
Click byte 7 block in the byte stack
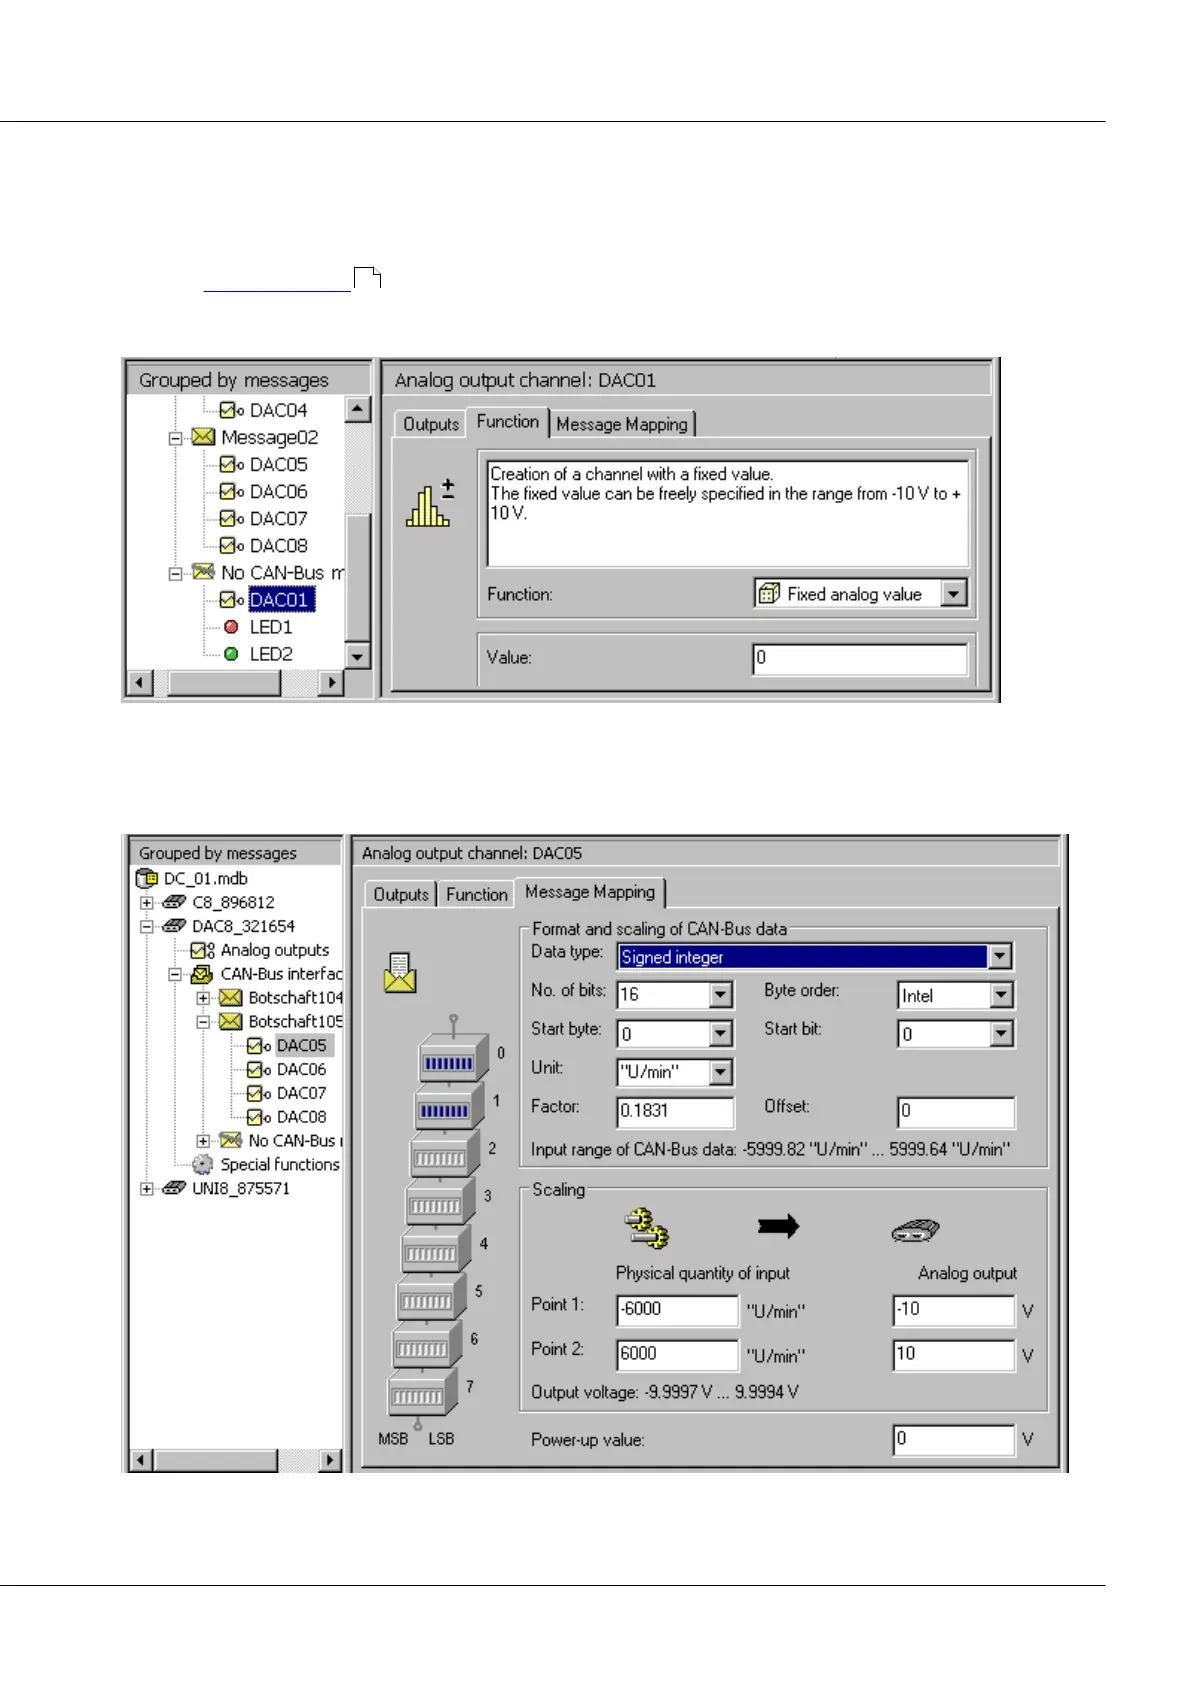[x=422, y=1392]
